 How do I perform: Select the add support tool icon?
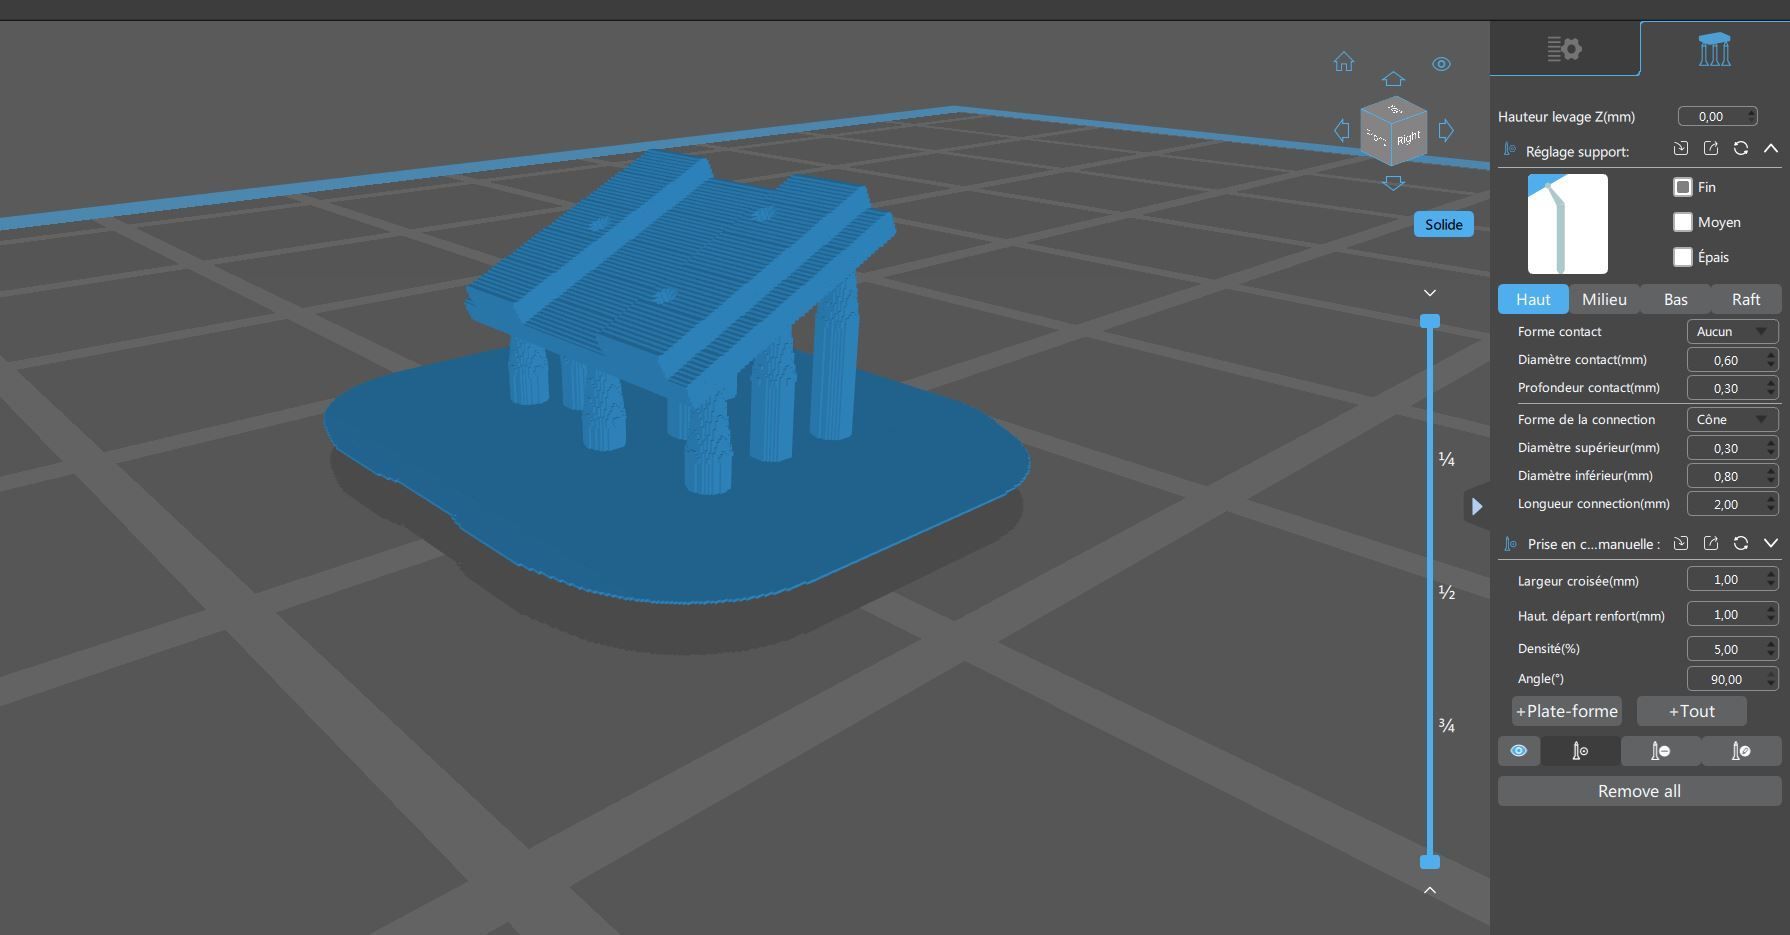point(1580,751)
